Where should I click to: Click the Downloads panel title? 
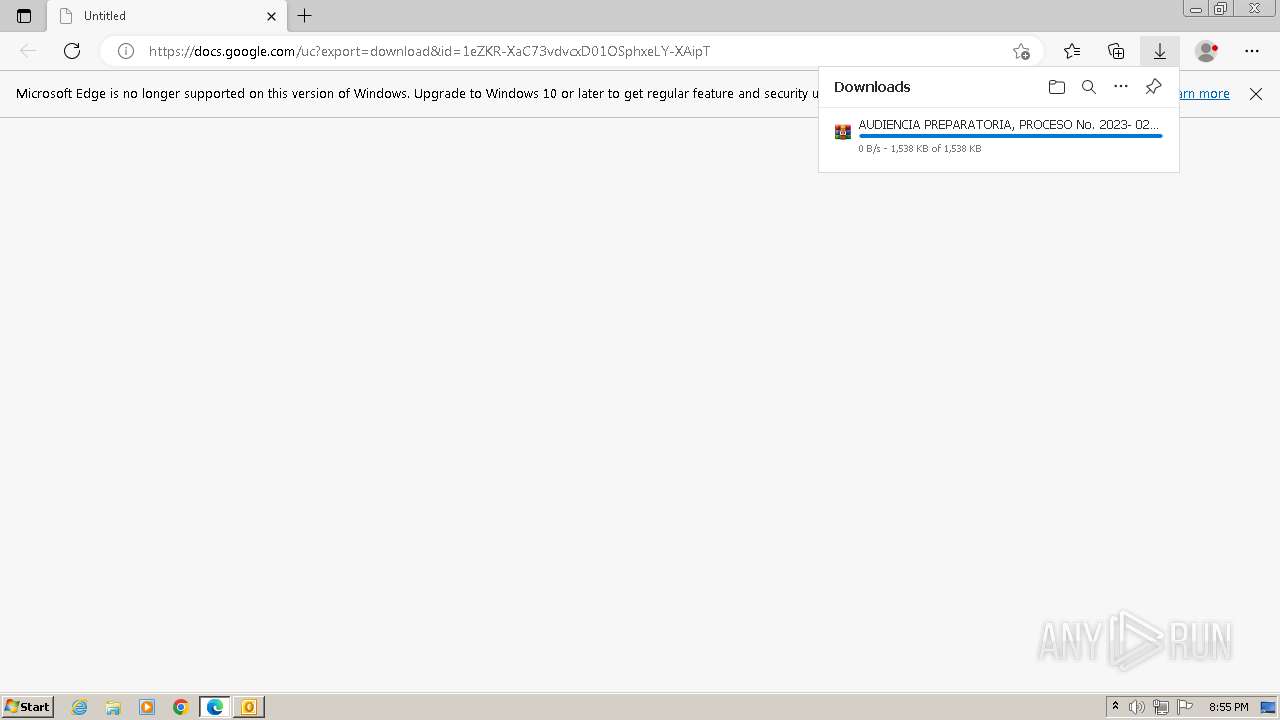click(872, 87)
